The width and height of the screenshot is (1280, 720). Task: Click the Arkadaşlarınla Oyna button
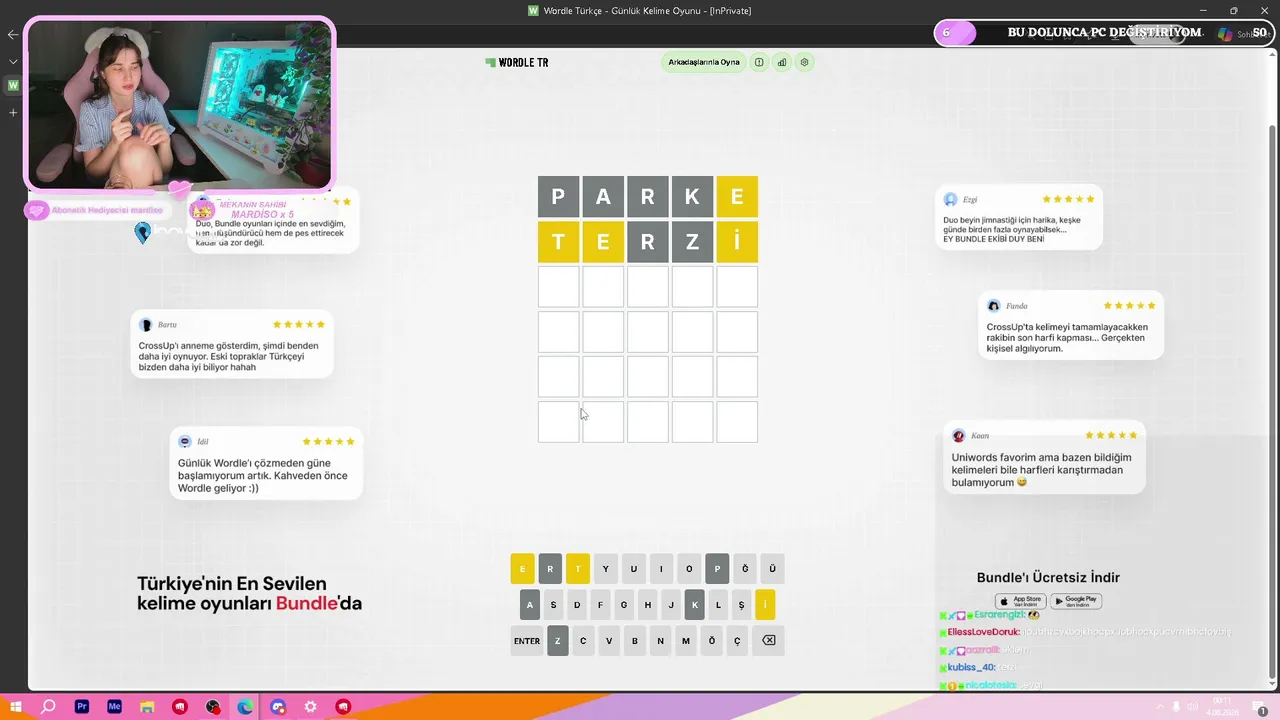coord(704,62)
